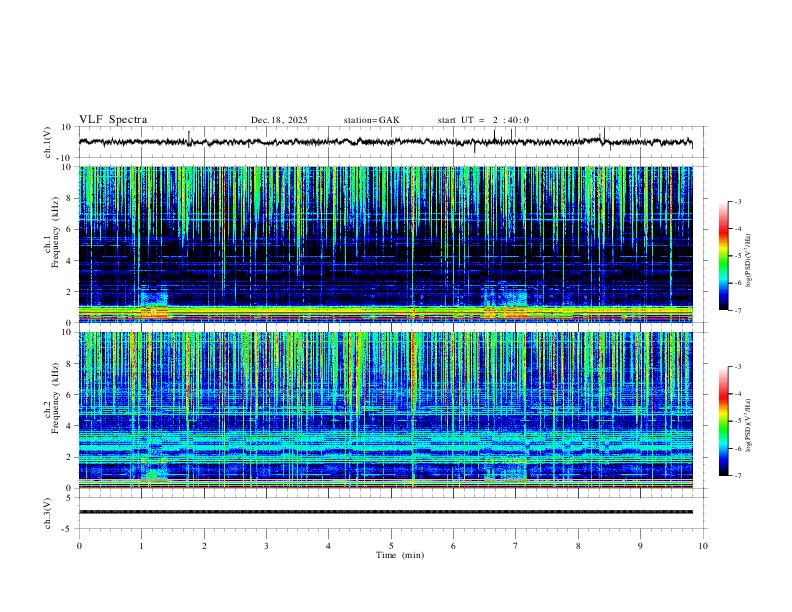Viewport: 792px width, 612px height.
Task: Click the "-4" tick on ch.1 colorbar
Action: [737, 229]
